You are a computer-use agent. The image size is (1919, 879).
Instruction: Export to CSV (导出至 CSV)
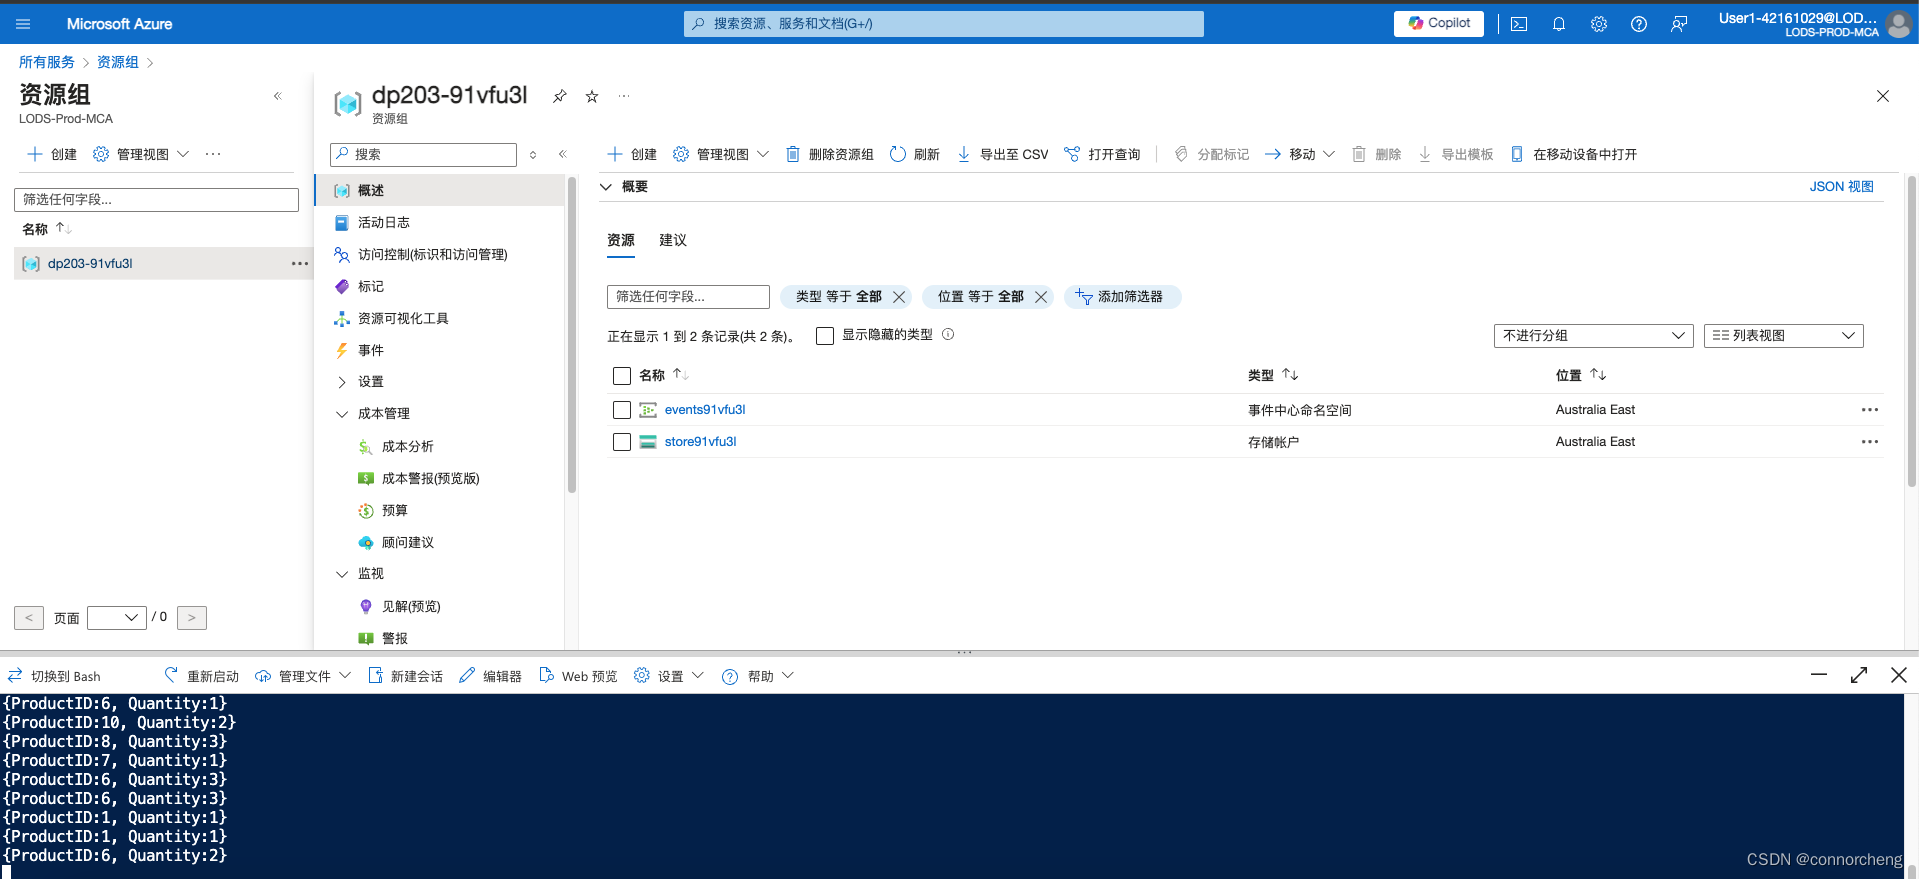[1002, 154]
